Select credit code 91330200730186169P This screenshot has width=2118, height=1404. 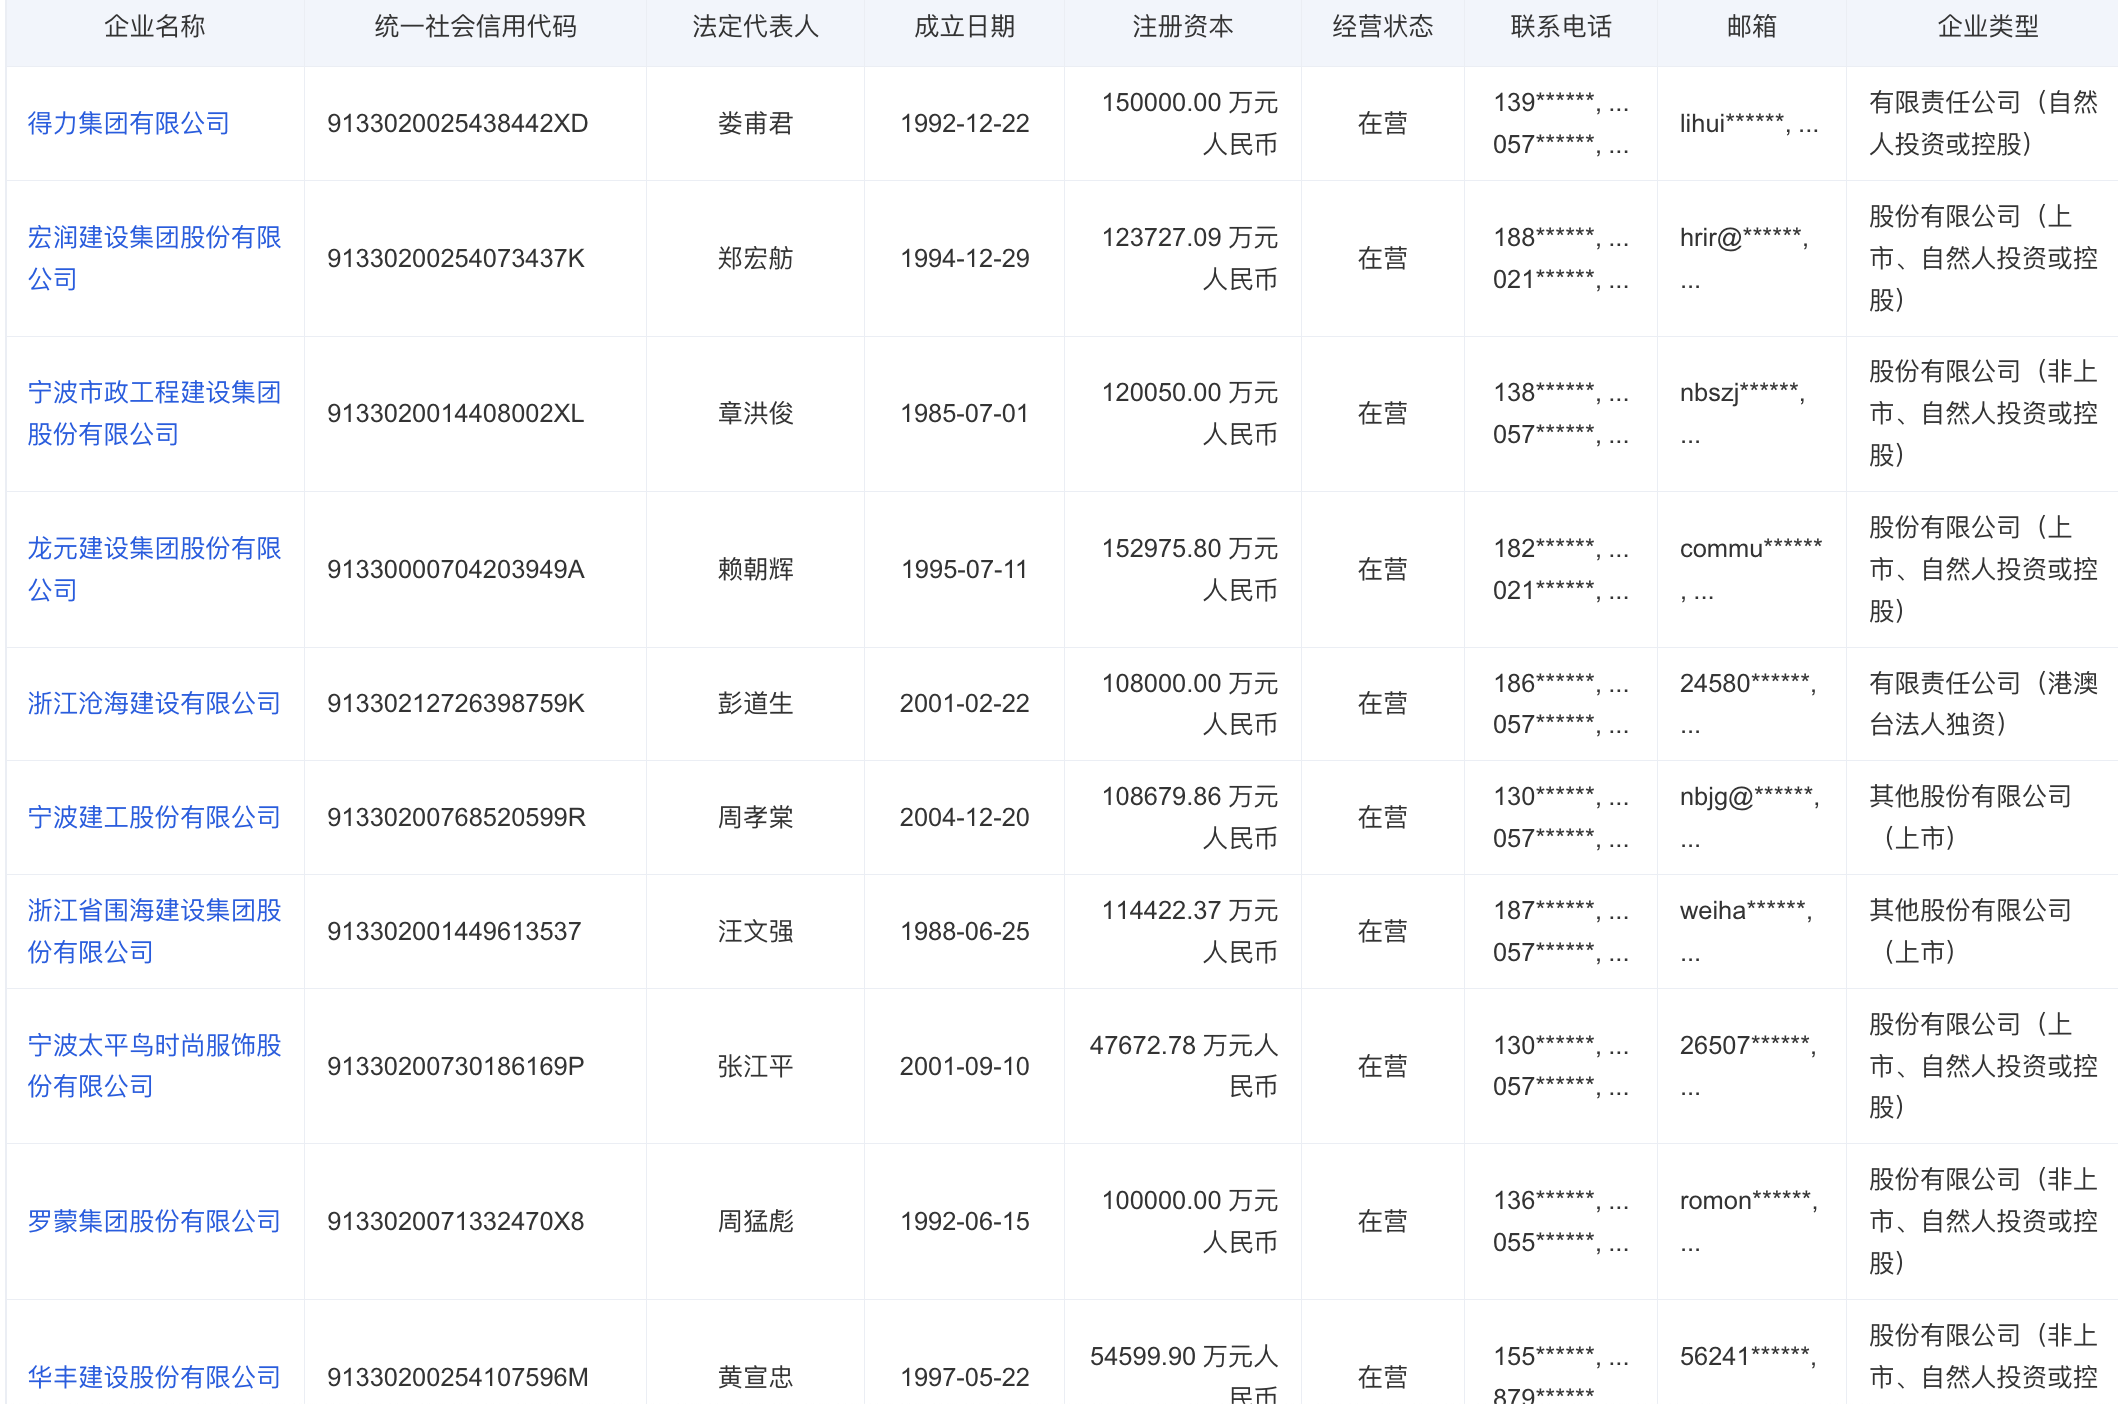click(x=456, y=1066)
